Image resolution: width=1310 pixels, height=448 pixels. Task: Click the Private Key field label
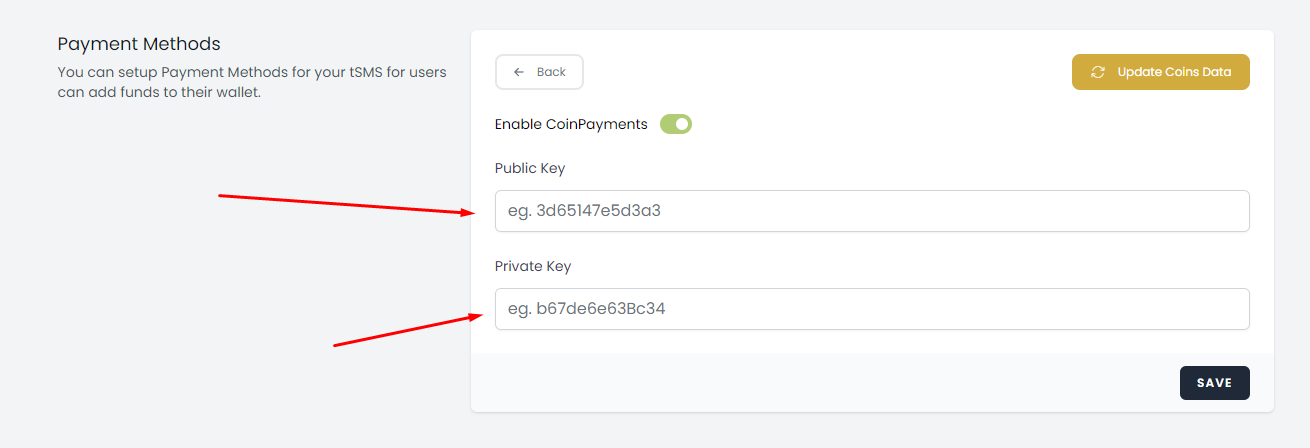(533, 266)
